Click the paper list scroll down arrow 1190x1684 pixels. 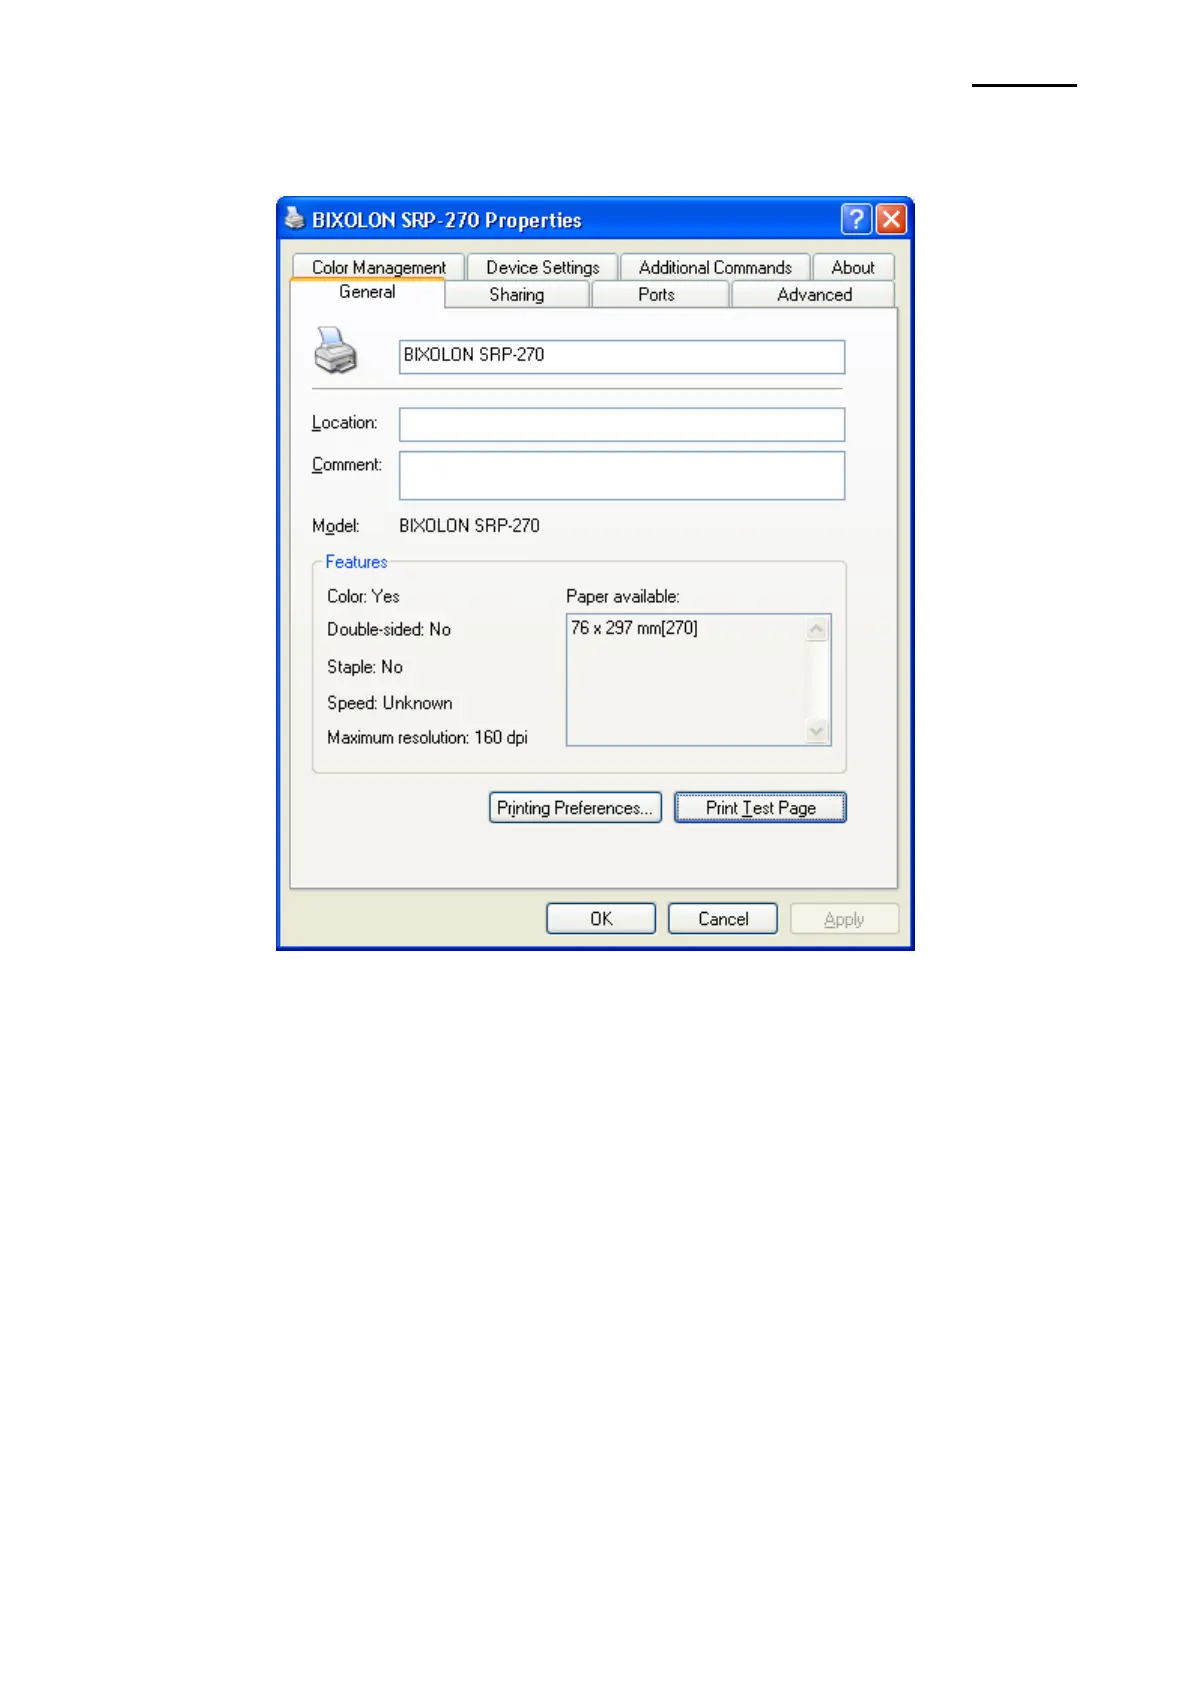pyautogui.click(x=817, y=731)
